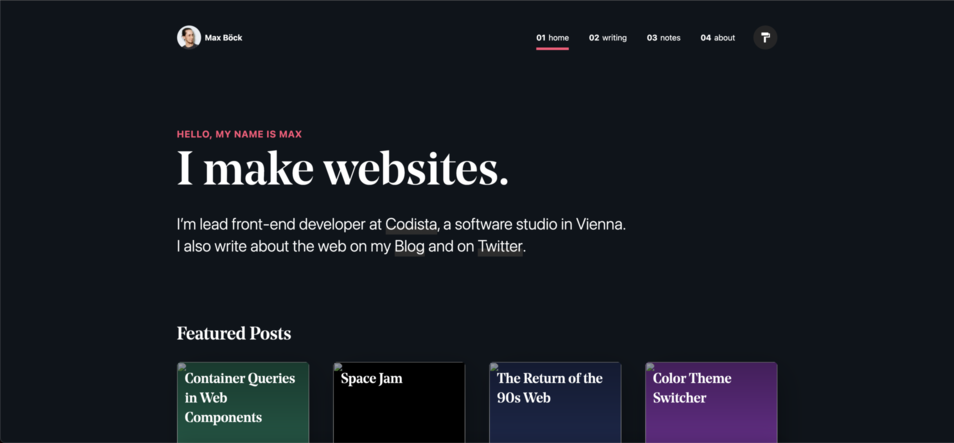Viewport: 954px width, 443px height.
Task: Click the Max Böck site name
Action: (x=223, y=38)
